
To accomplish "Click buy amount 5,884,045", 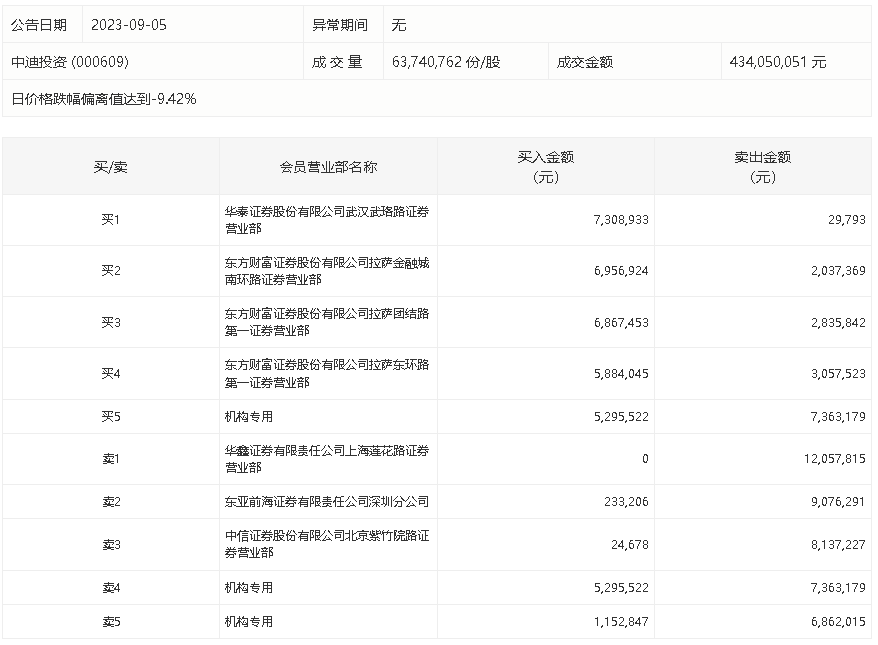I will (x=621, y=373).
